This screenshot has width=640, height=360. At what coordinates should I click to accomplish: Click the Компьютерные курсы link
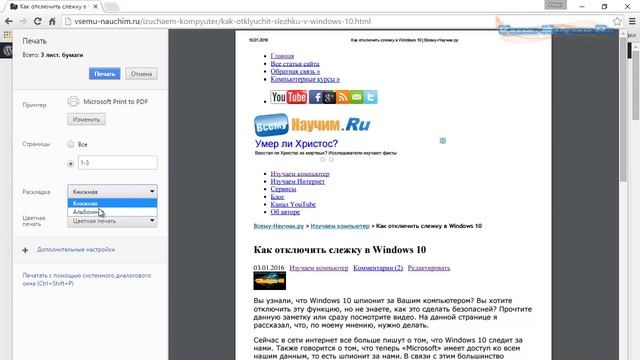point(305,79)
